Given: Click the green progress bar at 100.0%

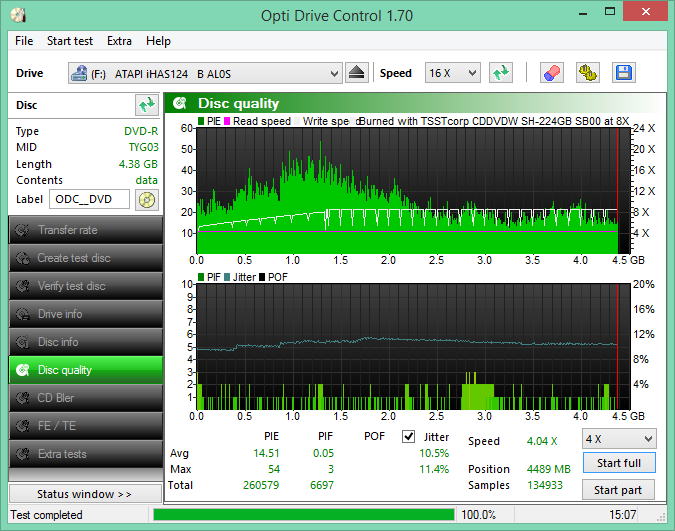Looking at the screenshot, I should click(x=304, y=515).
